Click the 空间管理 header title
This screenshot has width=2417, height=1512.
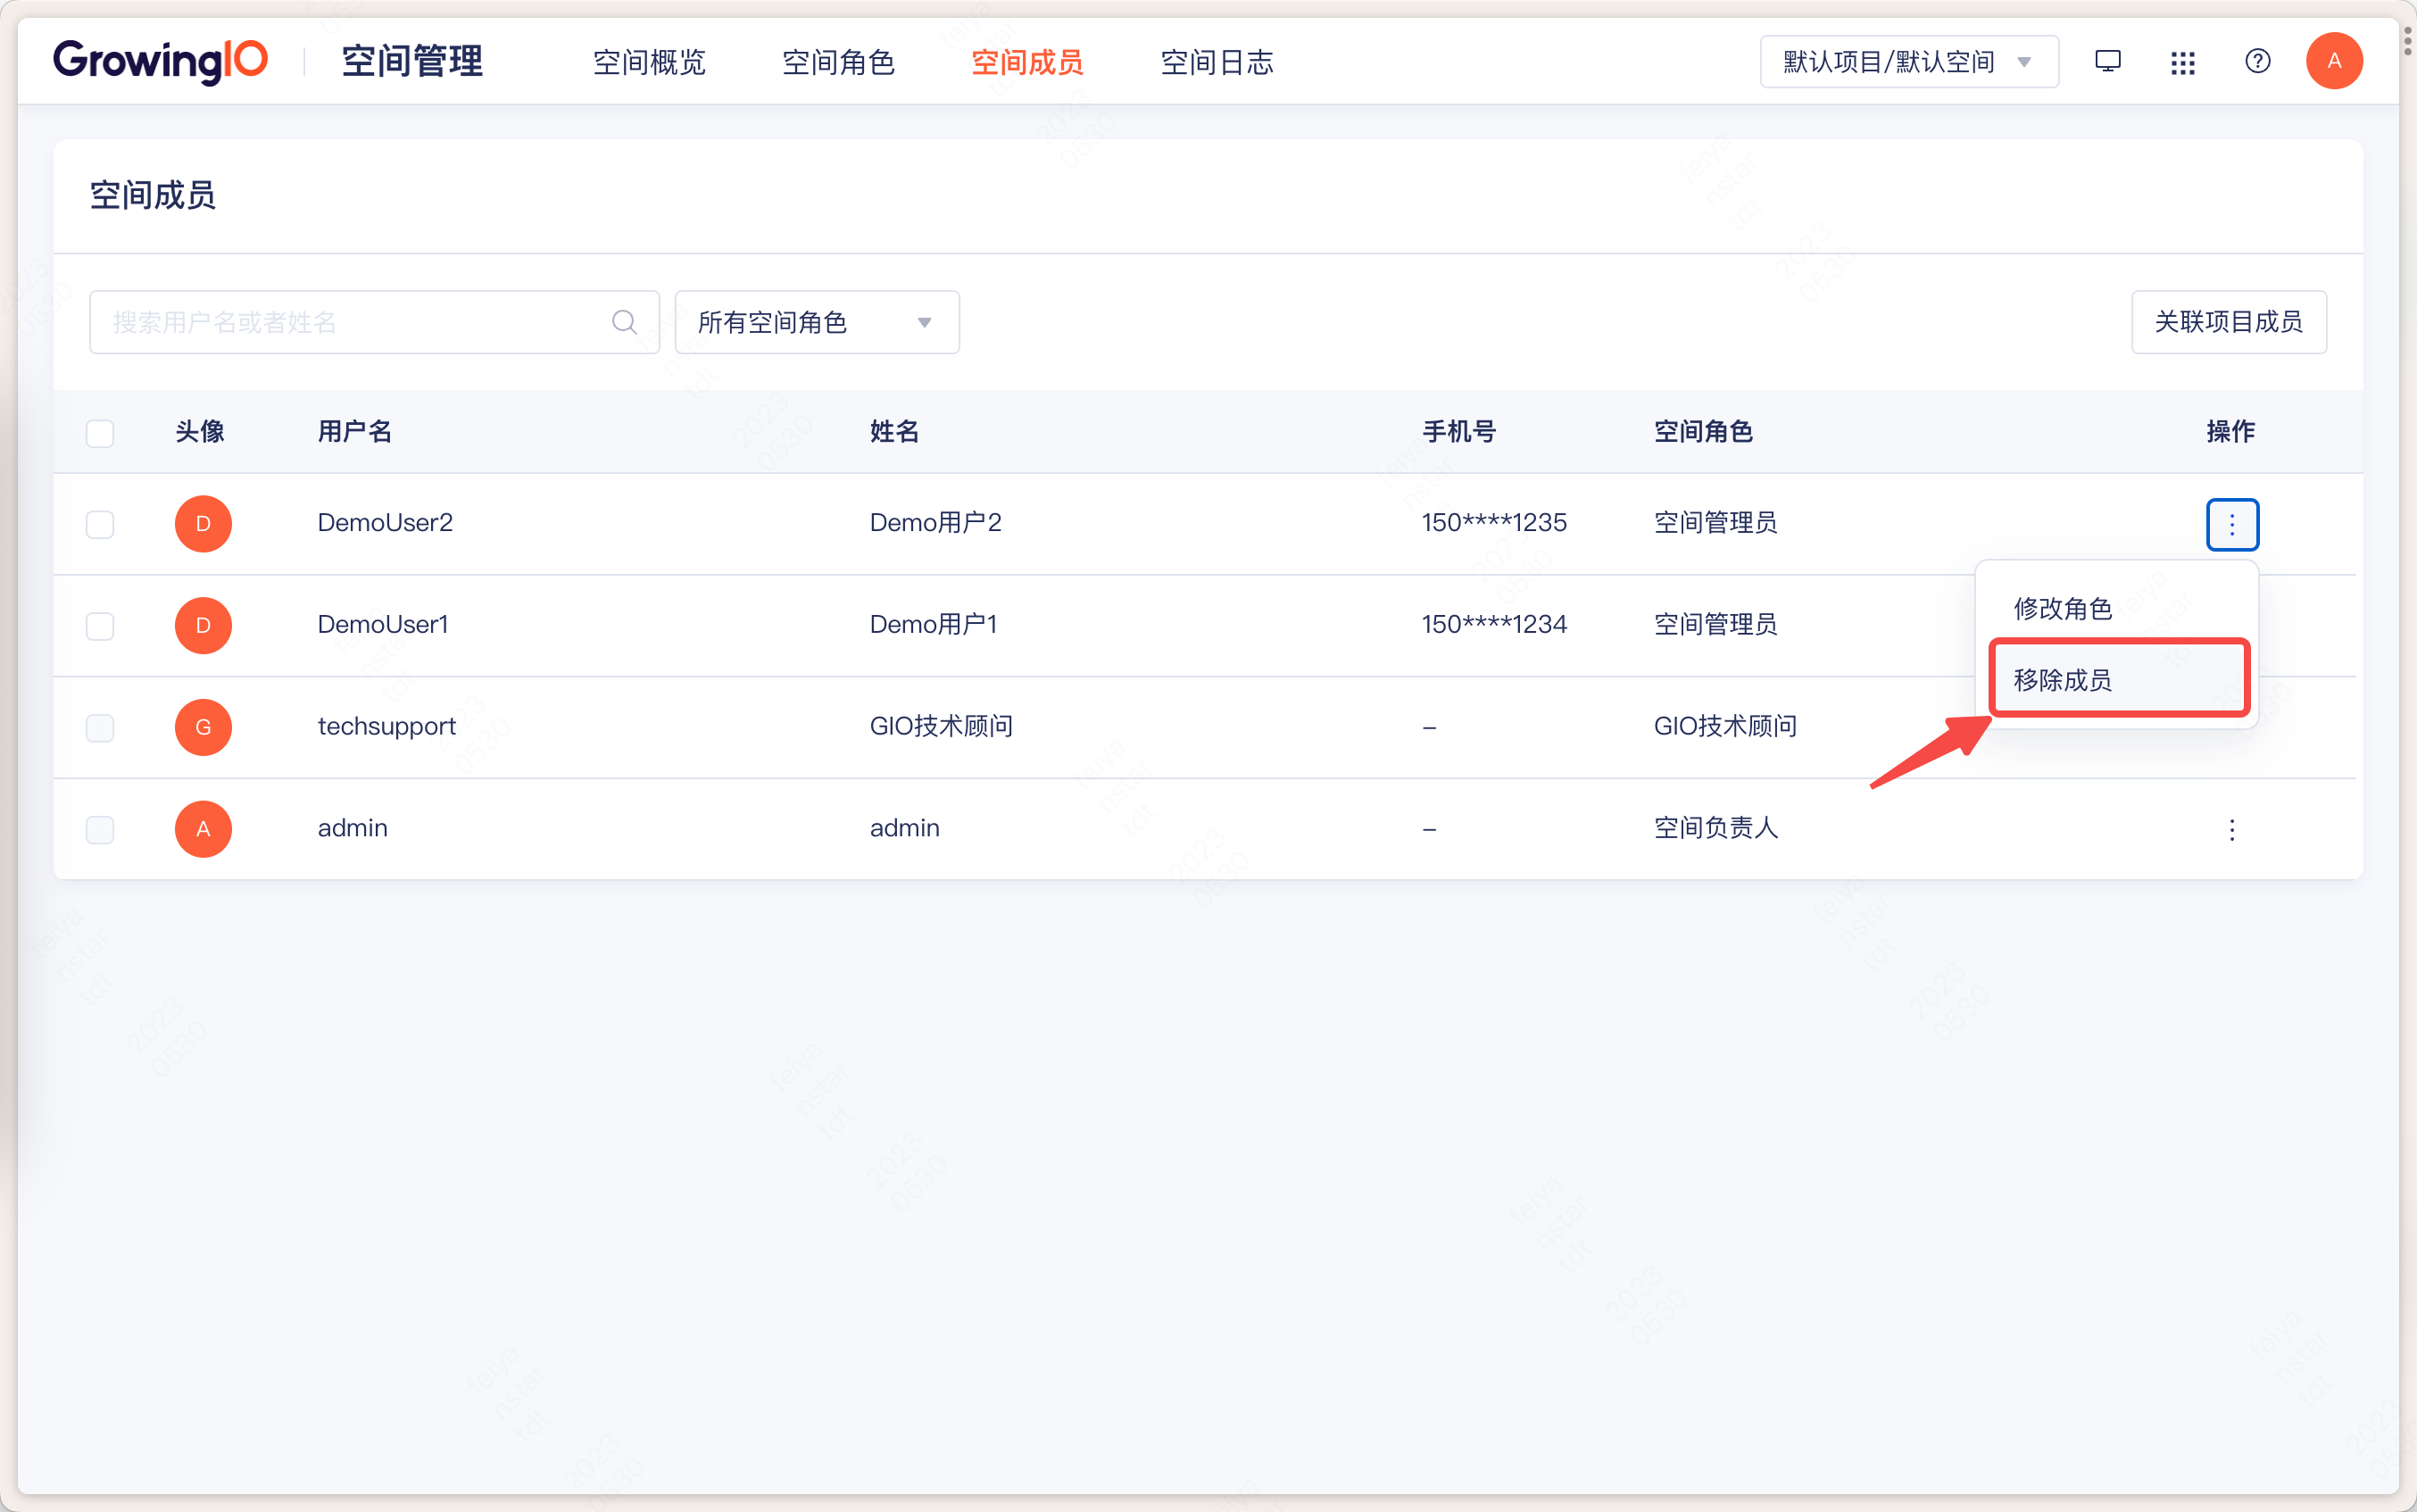[x=412, y=61]
